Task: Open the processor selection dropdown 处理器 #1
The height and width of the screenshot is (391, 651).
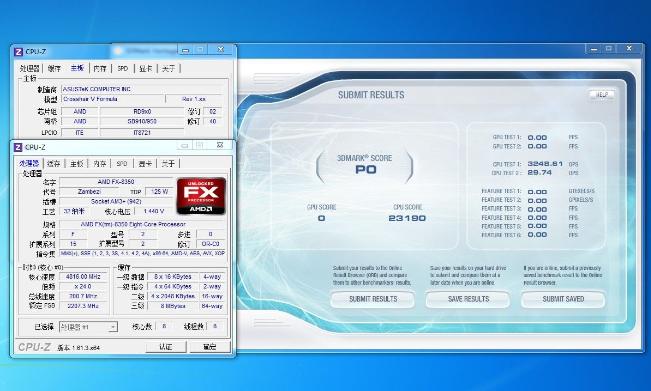Action: point(88,327)
